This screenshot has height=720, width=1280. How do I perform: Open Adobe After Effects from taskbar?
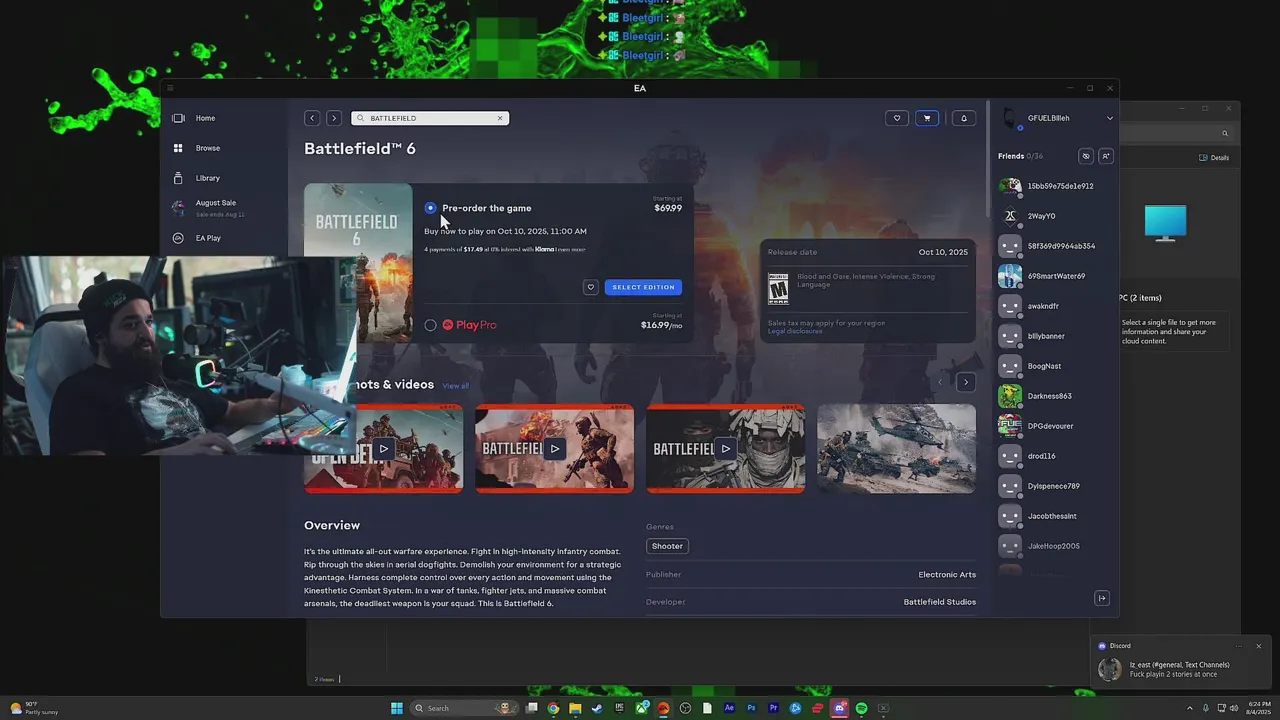[729, 708]
